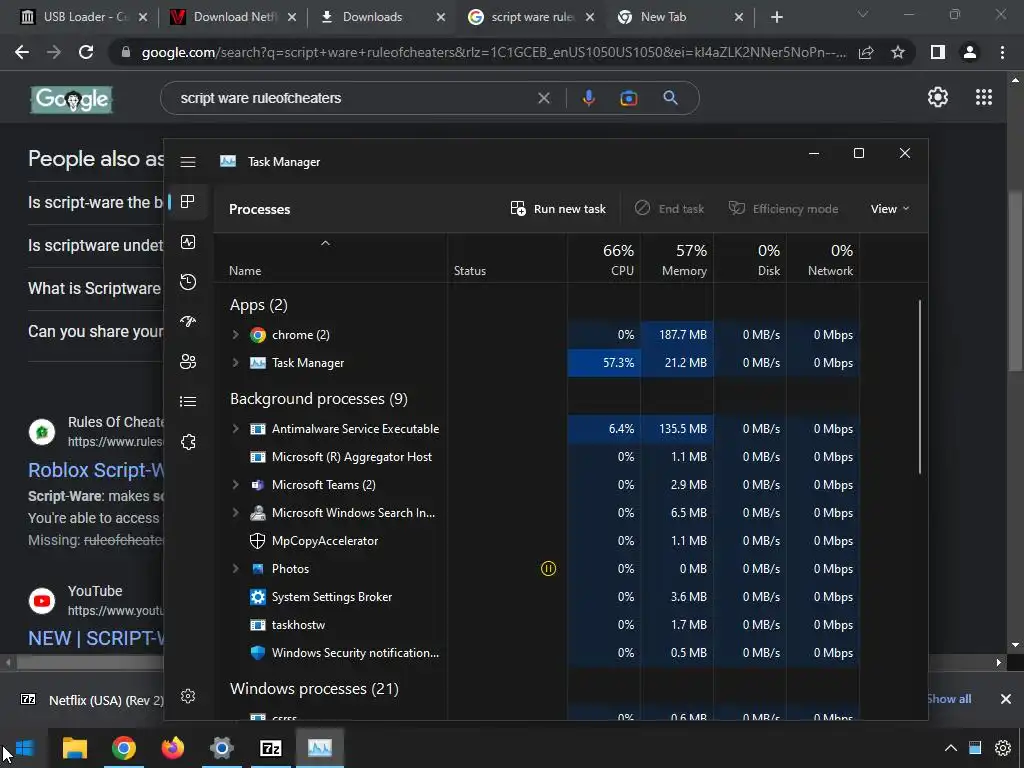This screenshot has height=768, width=1024.
Task: Open the Netflix (USA) downloaded file
Action: point(91,700)
